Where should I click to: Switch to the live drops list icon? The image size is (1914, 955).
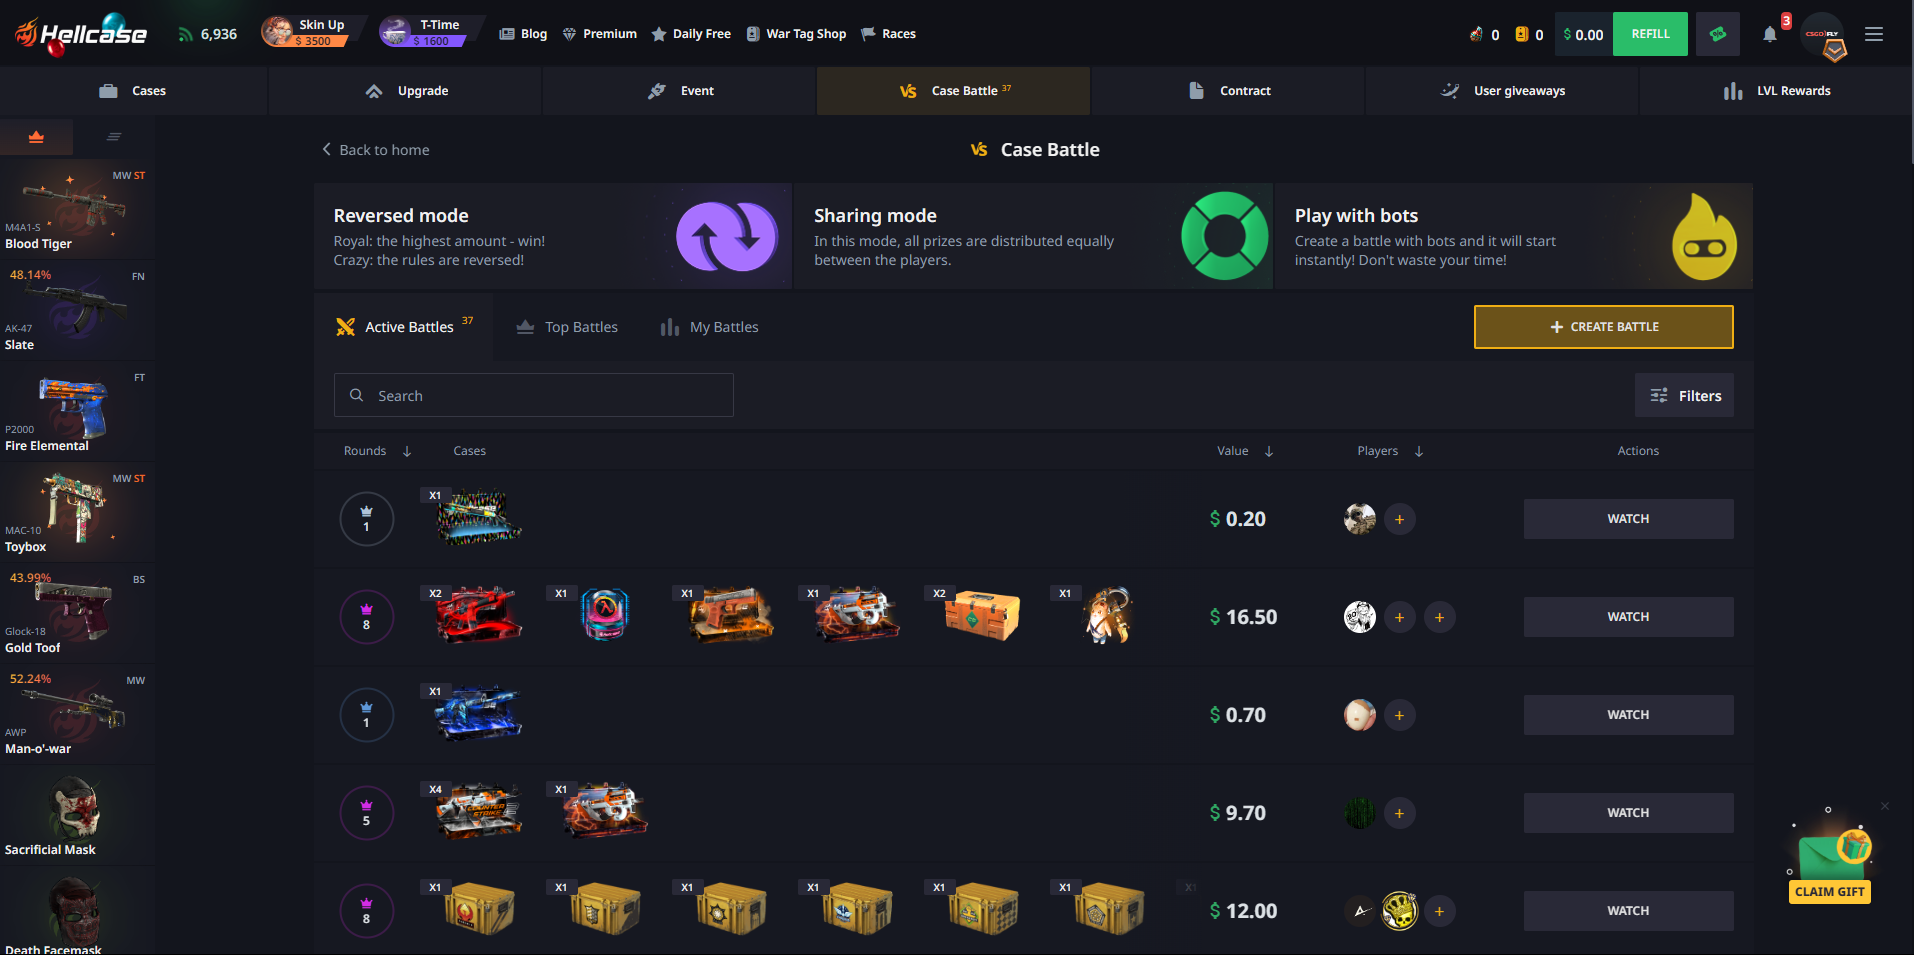click(x=114, y=137)
